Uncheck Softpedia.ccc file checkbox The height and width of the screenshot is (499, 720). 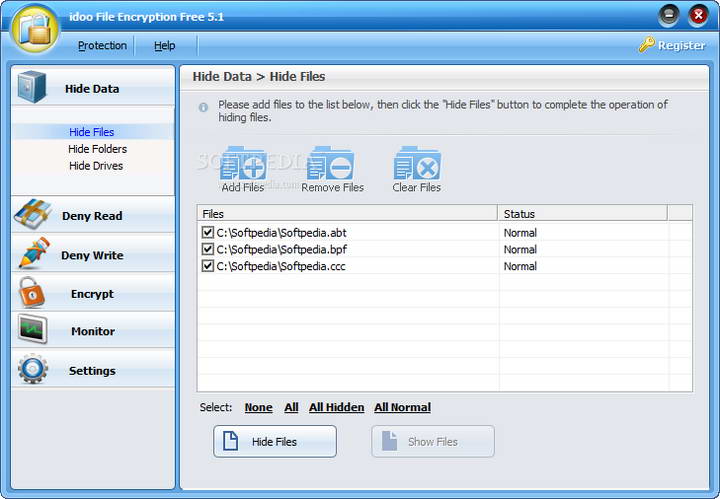click(x=208, y=266)
